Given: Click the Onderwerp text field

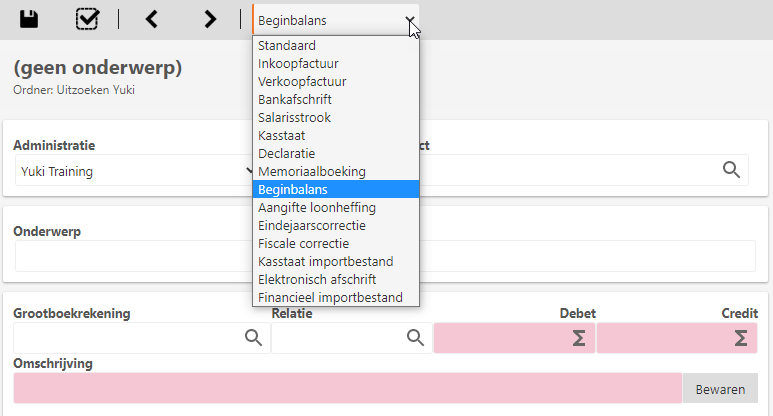Looking at the screenshot, I should point(130,256).
